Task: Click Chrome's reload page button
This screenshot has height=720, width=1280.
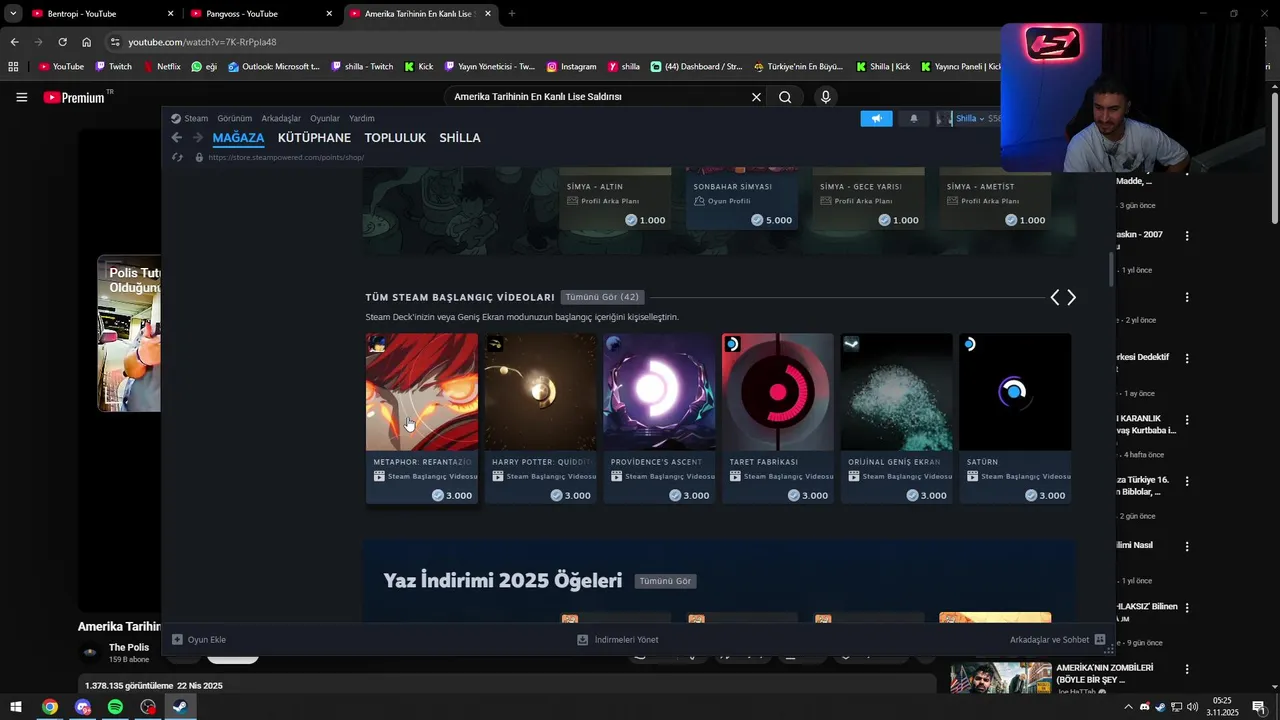Action: [62, 42]
